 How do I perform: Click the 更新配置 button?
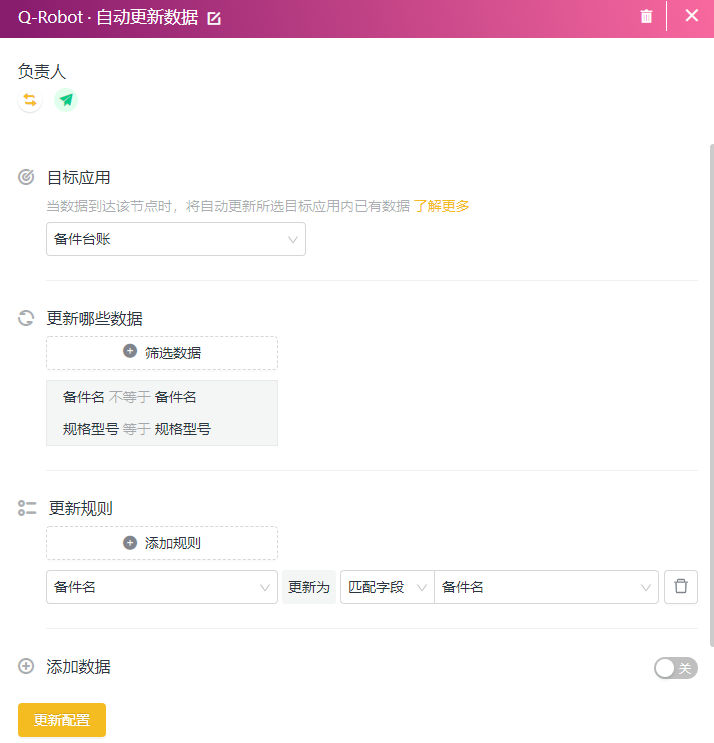coord(62,720)
